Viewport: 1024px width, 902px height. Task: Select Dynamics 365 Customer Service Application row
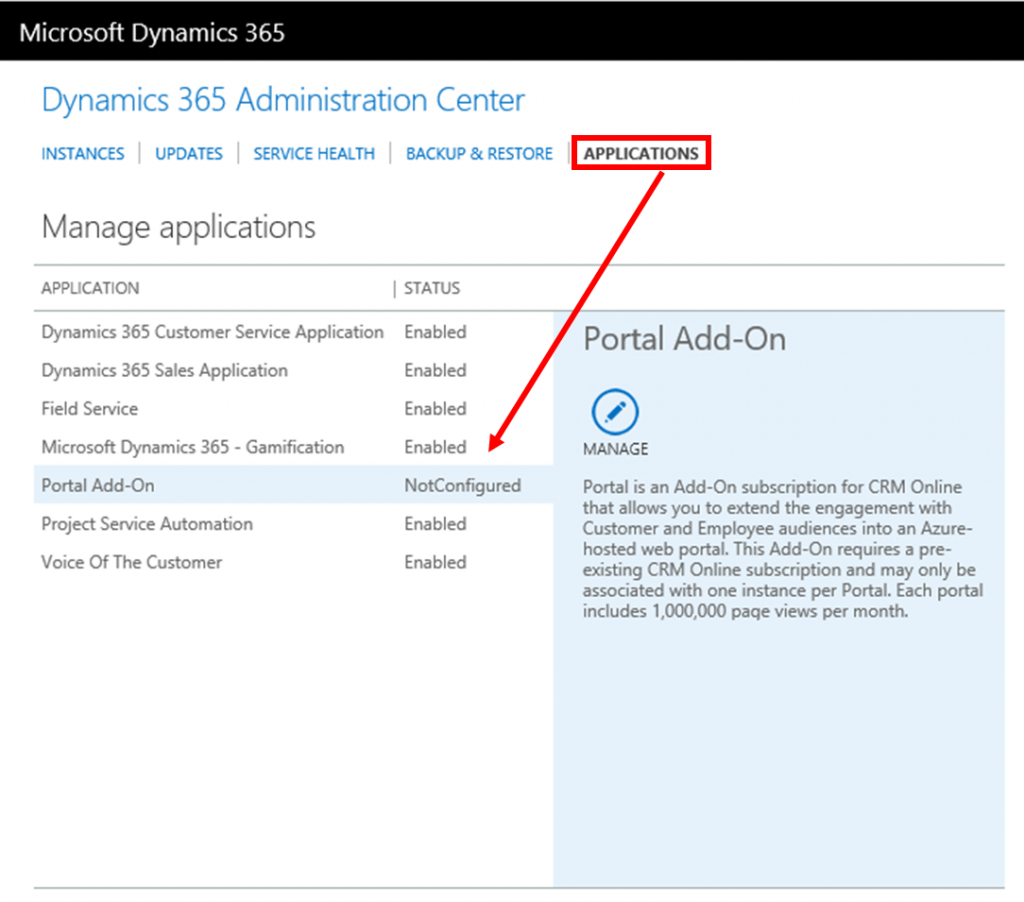click(293, 332)
